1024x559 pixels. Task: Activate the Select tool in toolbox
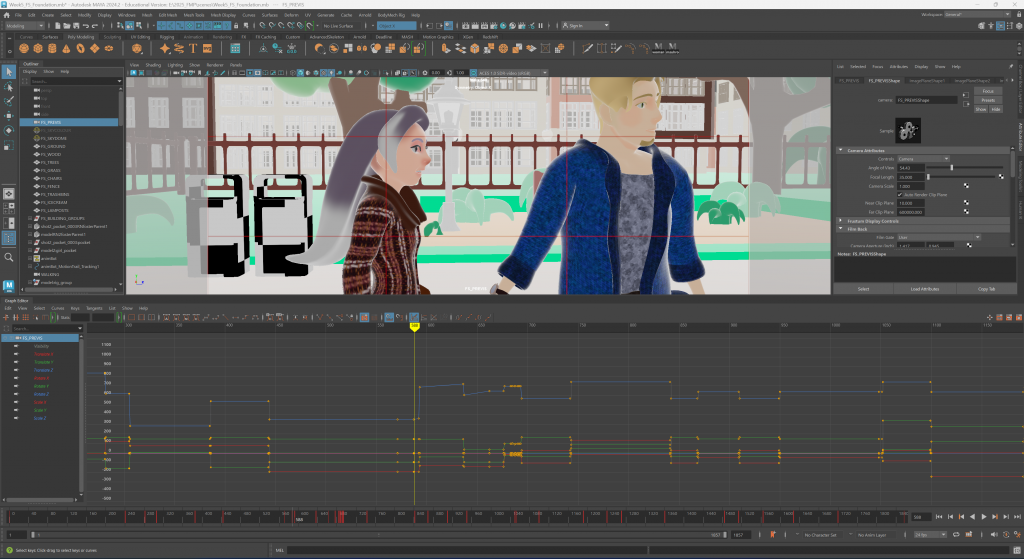9,72
